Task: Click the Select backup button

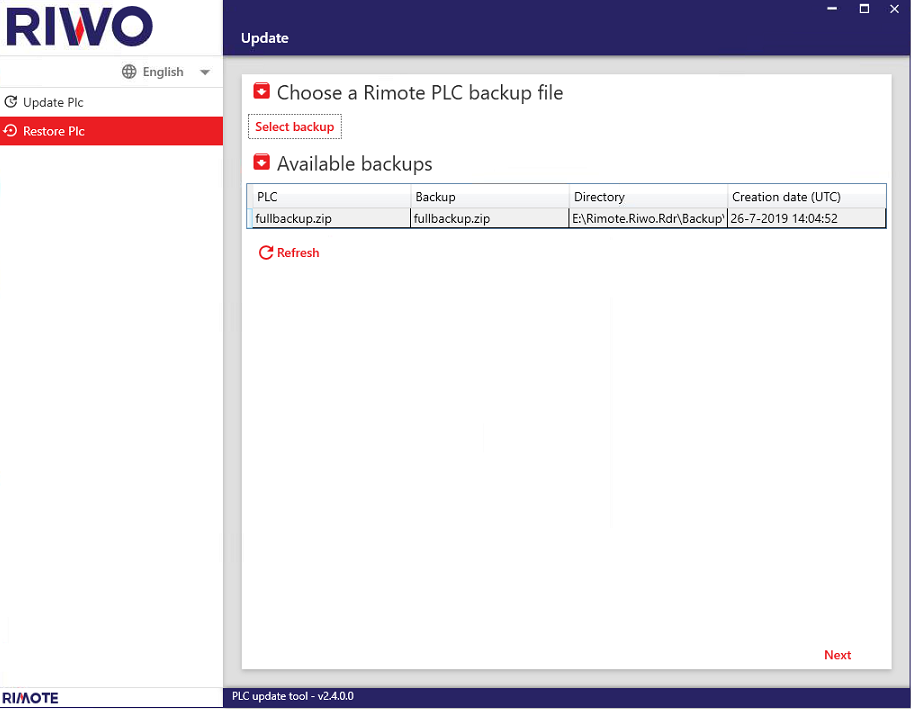Action: click(x=295, y=127)
